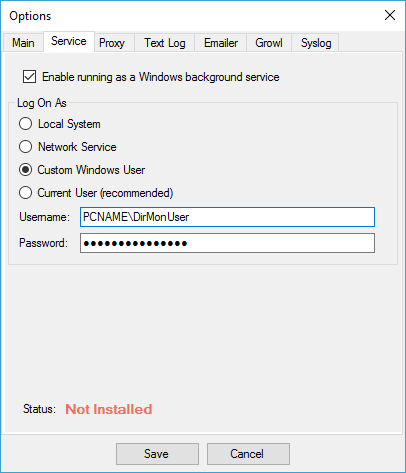Viewport: 406px width, 473px height.
Task: Click the Log On As group label
Action: pos(42,103)
